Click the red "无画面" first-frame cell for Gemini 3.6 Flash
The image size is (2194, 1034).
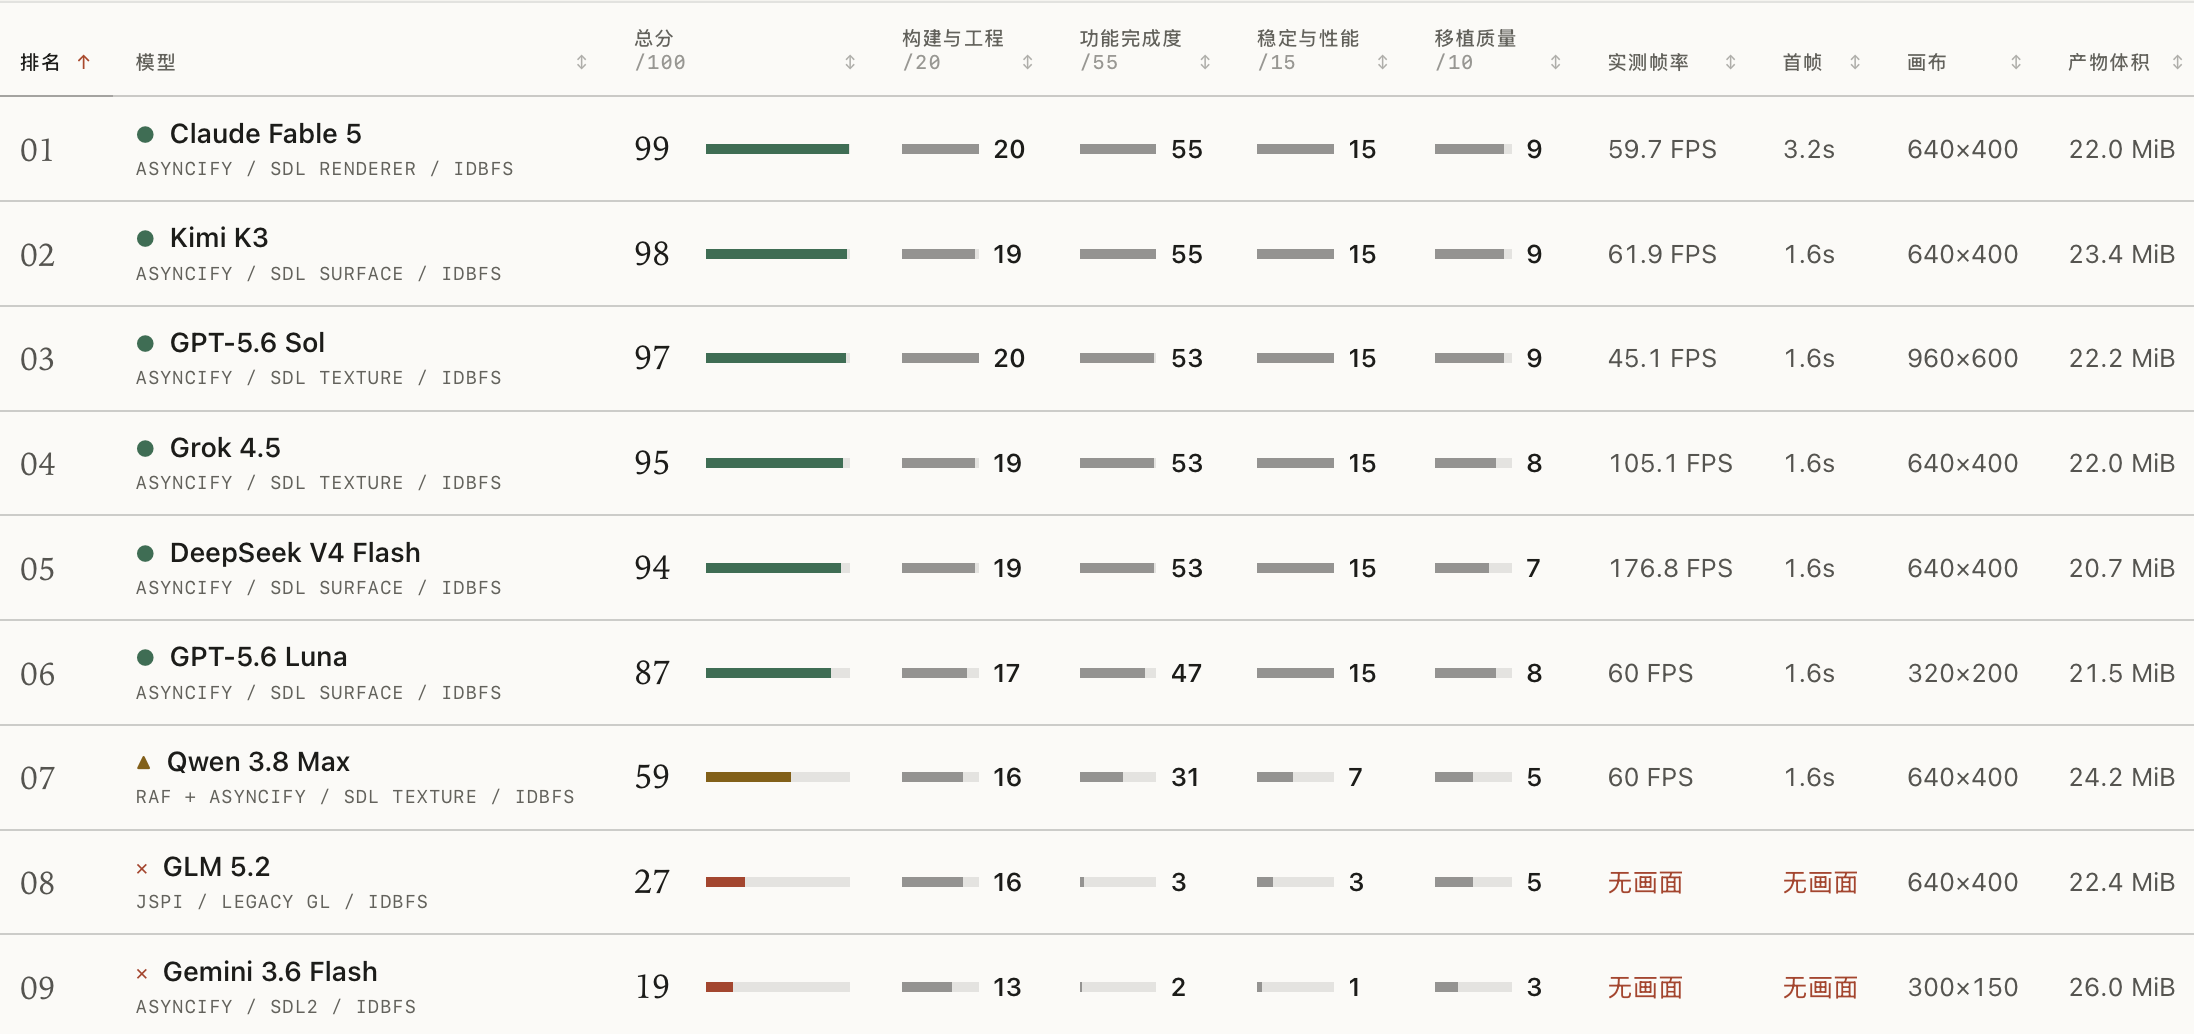click(x=1820, y=987)
